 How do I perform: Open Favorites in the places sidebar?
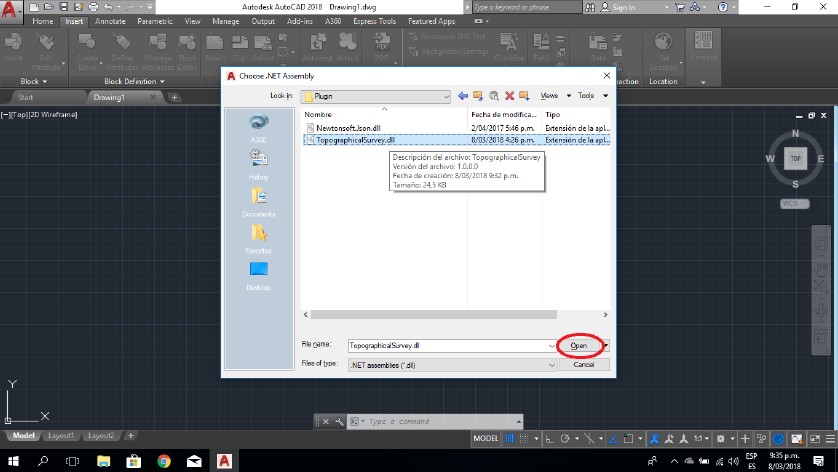point(259,239)
